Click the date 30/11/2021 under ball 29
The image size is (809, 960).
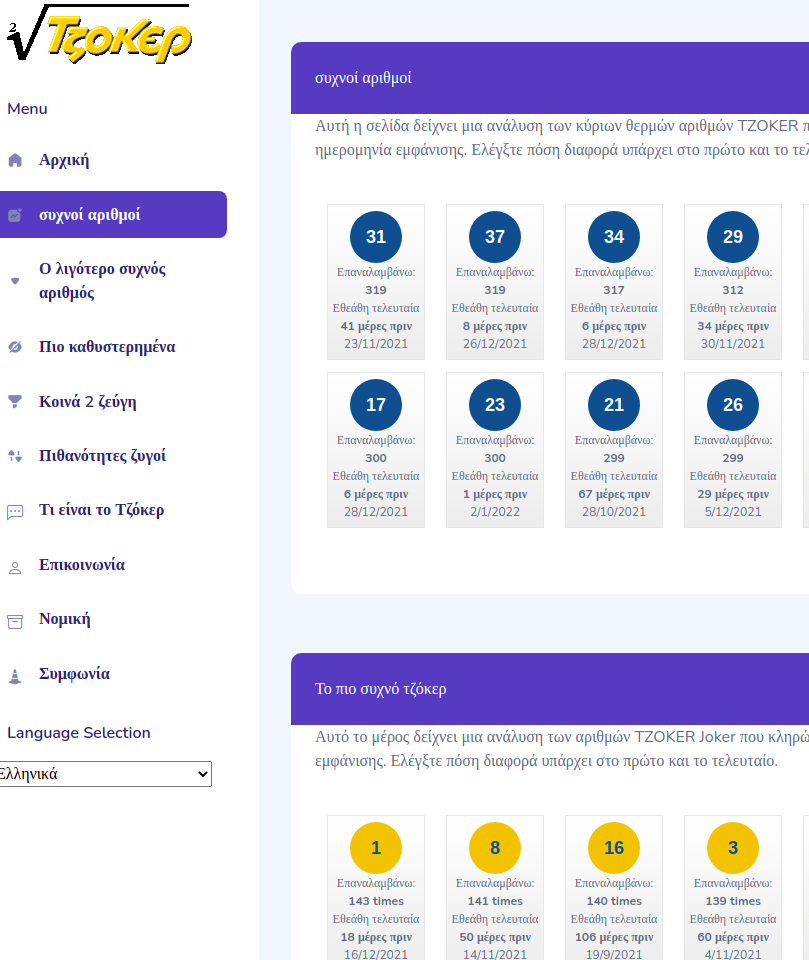point(732,343)
